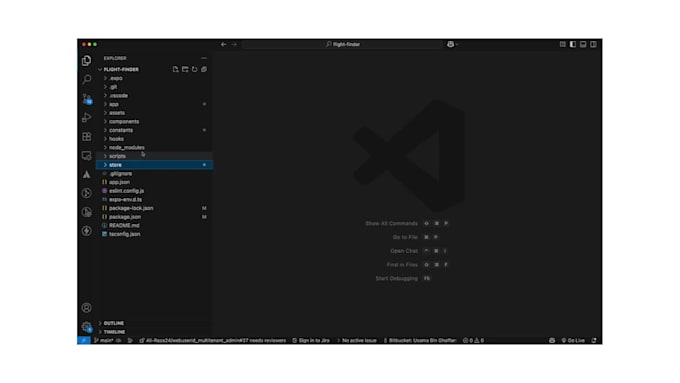Click the notifications bell in status bar
The image size is (680, 383).
(594, 340)
